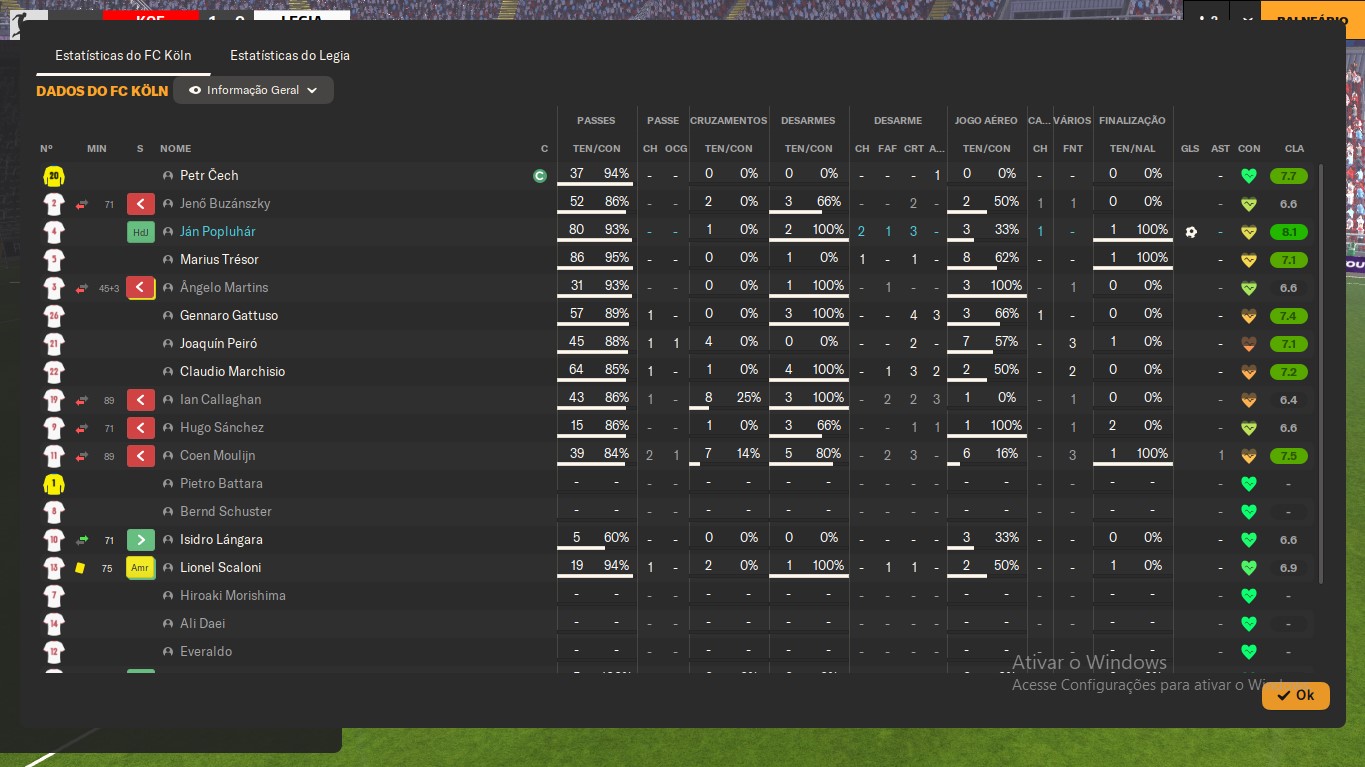Click Hiroaki Morishima player name

[x=233, y=595]
